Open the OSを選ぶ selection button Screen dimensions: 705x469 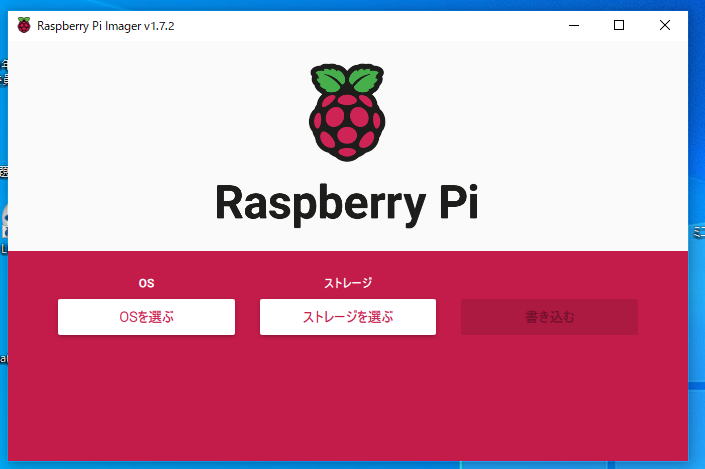click(x=146, y=317)
